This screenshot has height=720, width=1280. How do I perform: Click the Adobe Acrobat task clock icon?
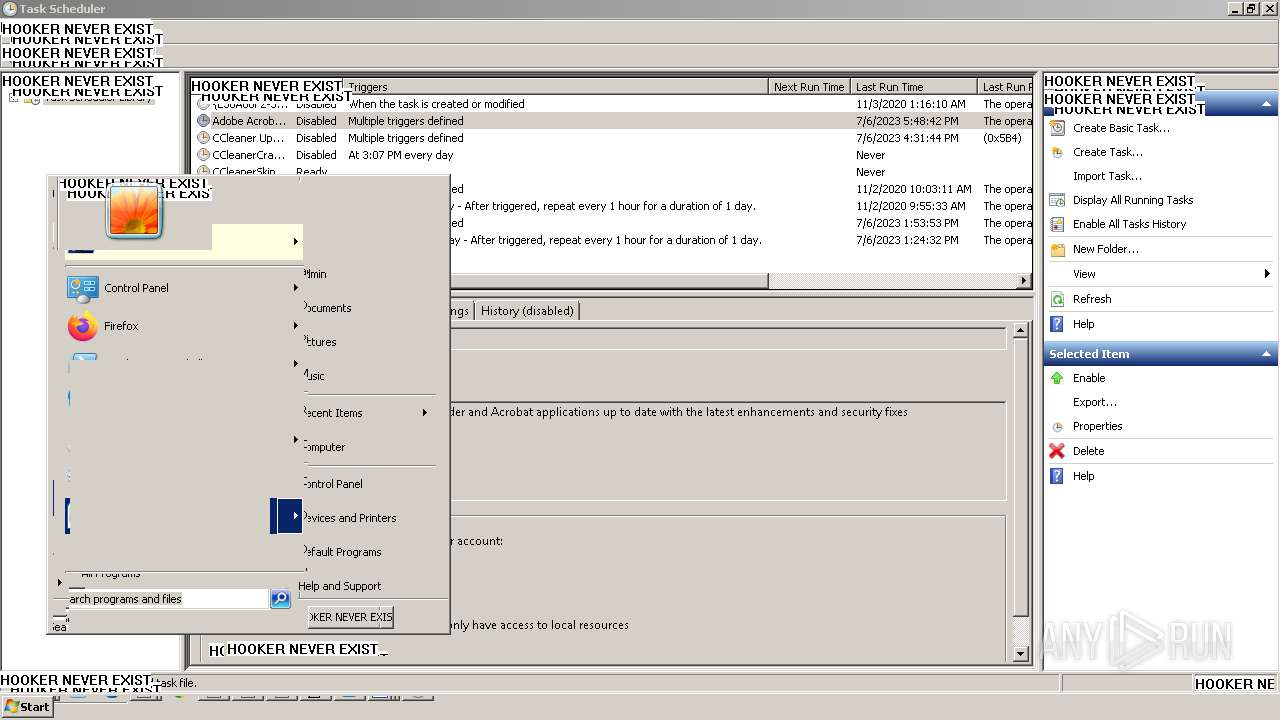coord(203,121)
